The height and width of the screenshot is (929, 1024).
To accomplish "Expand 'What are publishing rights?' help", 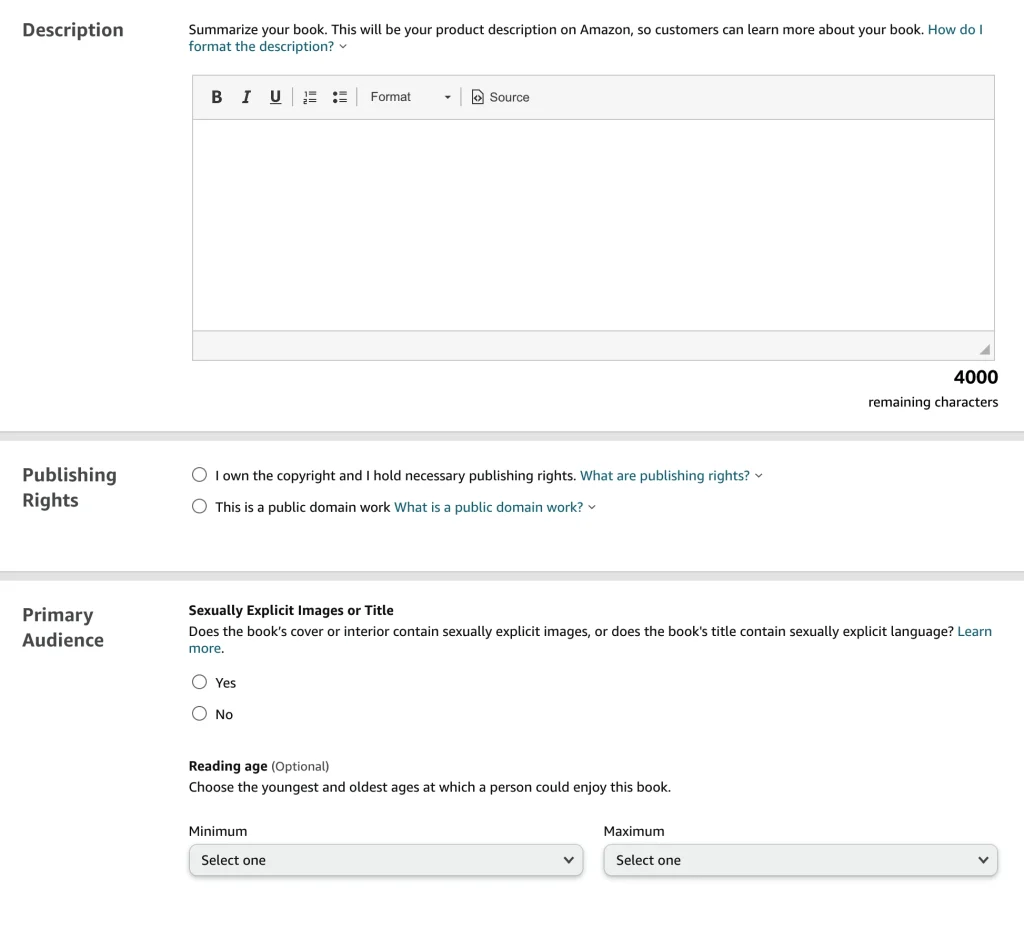I will 671,475.
